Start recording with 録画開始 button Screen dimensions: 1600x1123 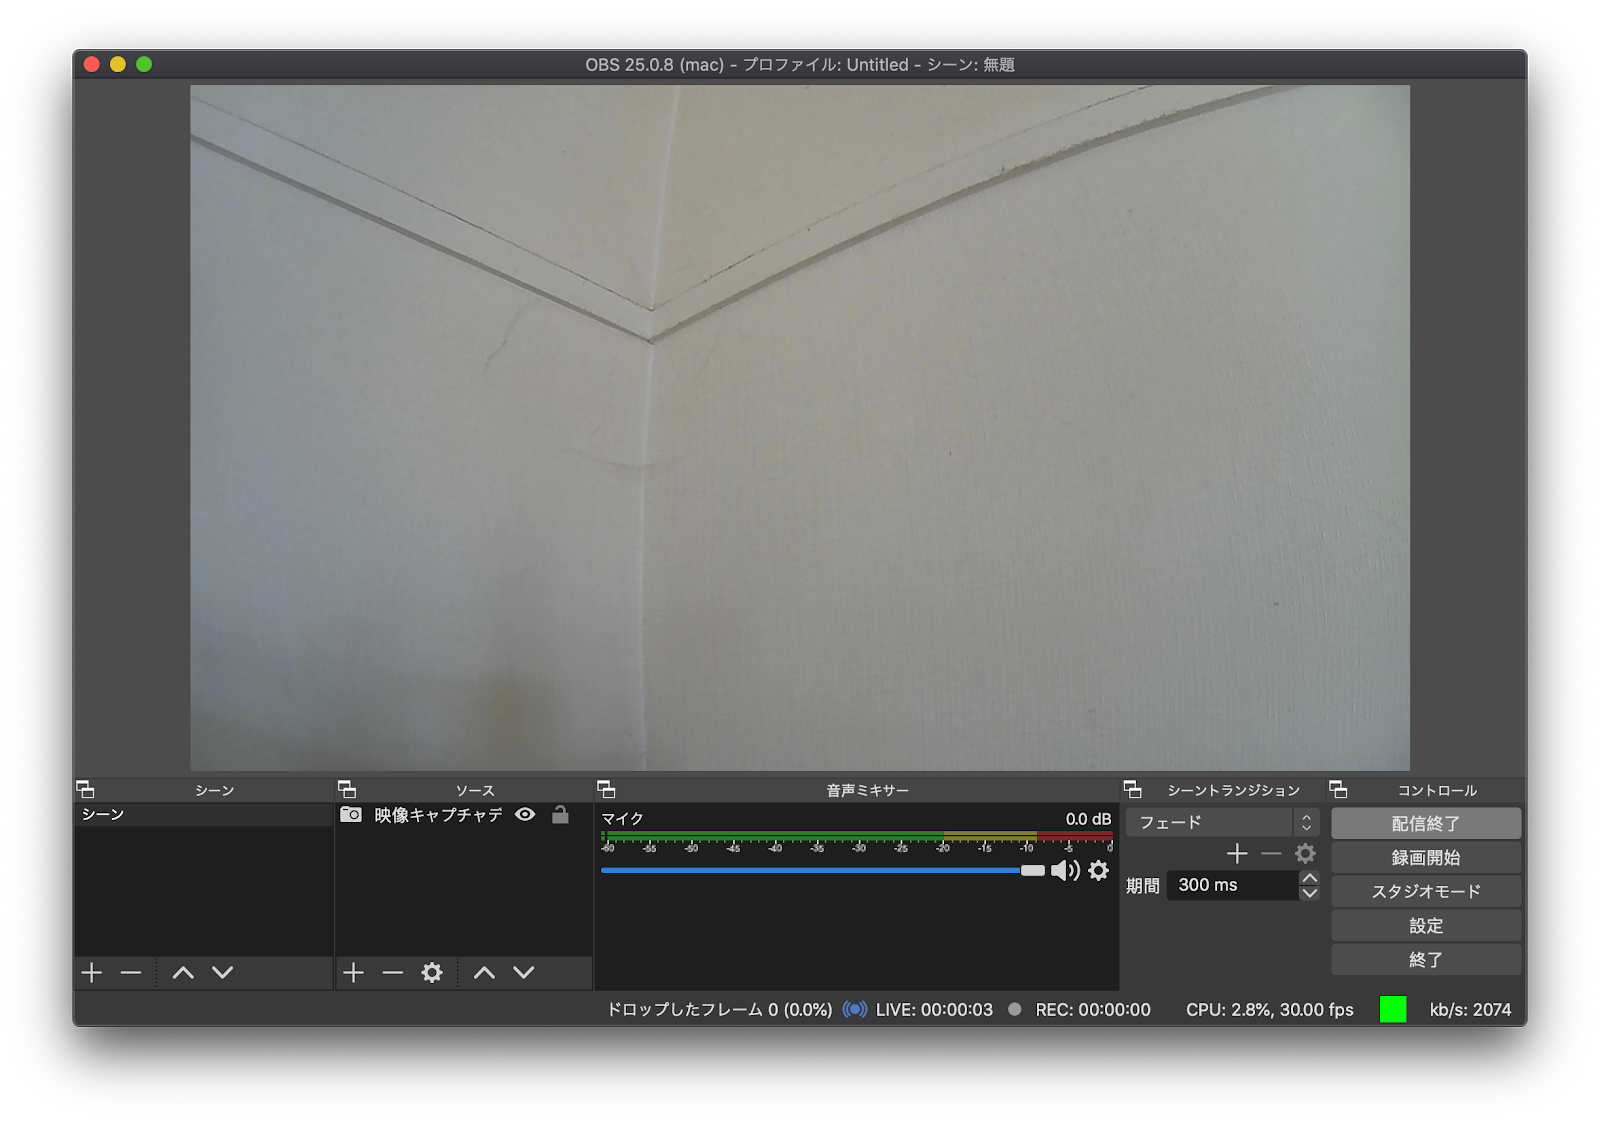click(1426, 858)
